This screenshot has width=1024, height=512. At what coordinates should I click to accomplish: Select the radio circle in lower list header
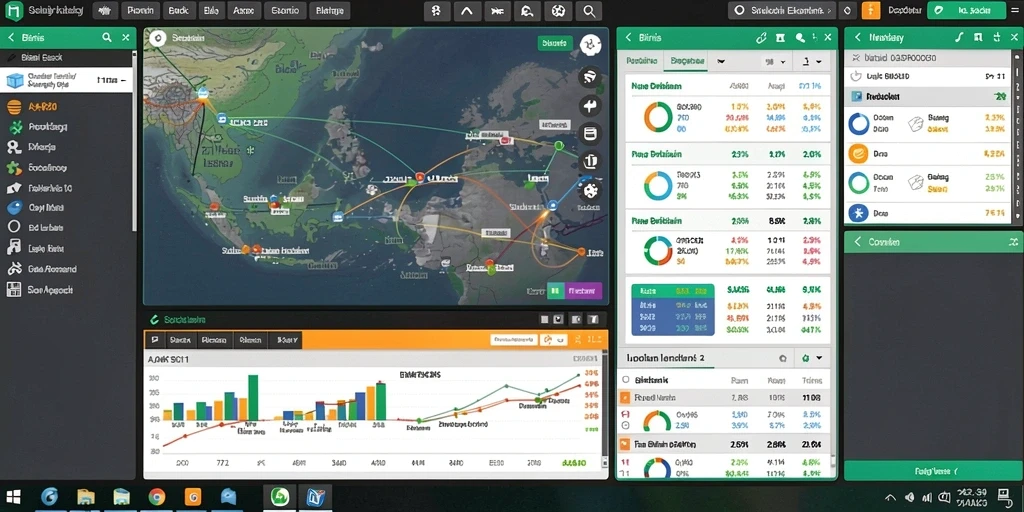pos(626,379)
